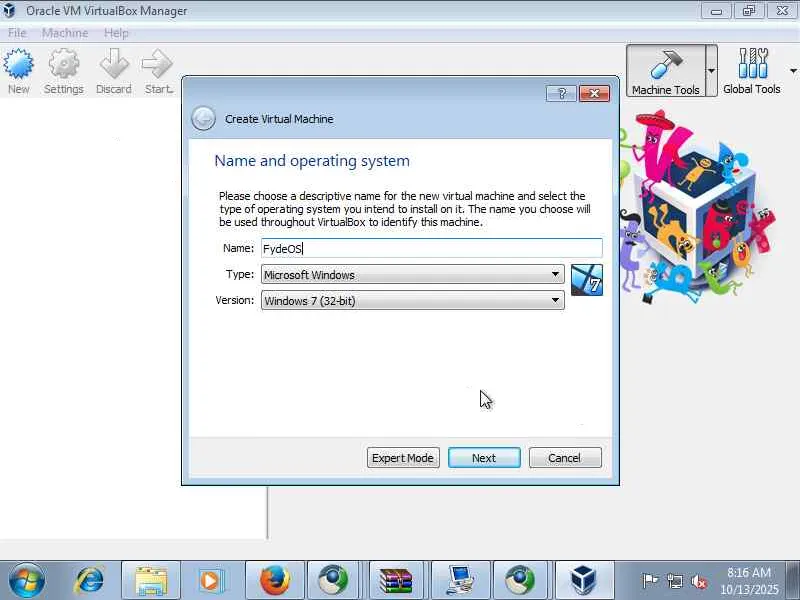The height and width of the screenshot is (600, 800).
Task: Cancel the virtual machine creation
Action: 565,458
